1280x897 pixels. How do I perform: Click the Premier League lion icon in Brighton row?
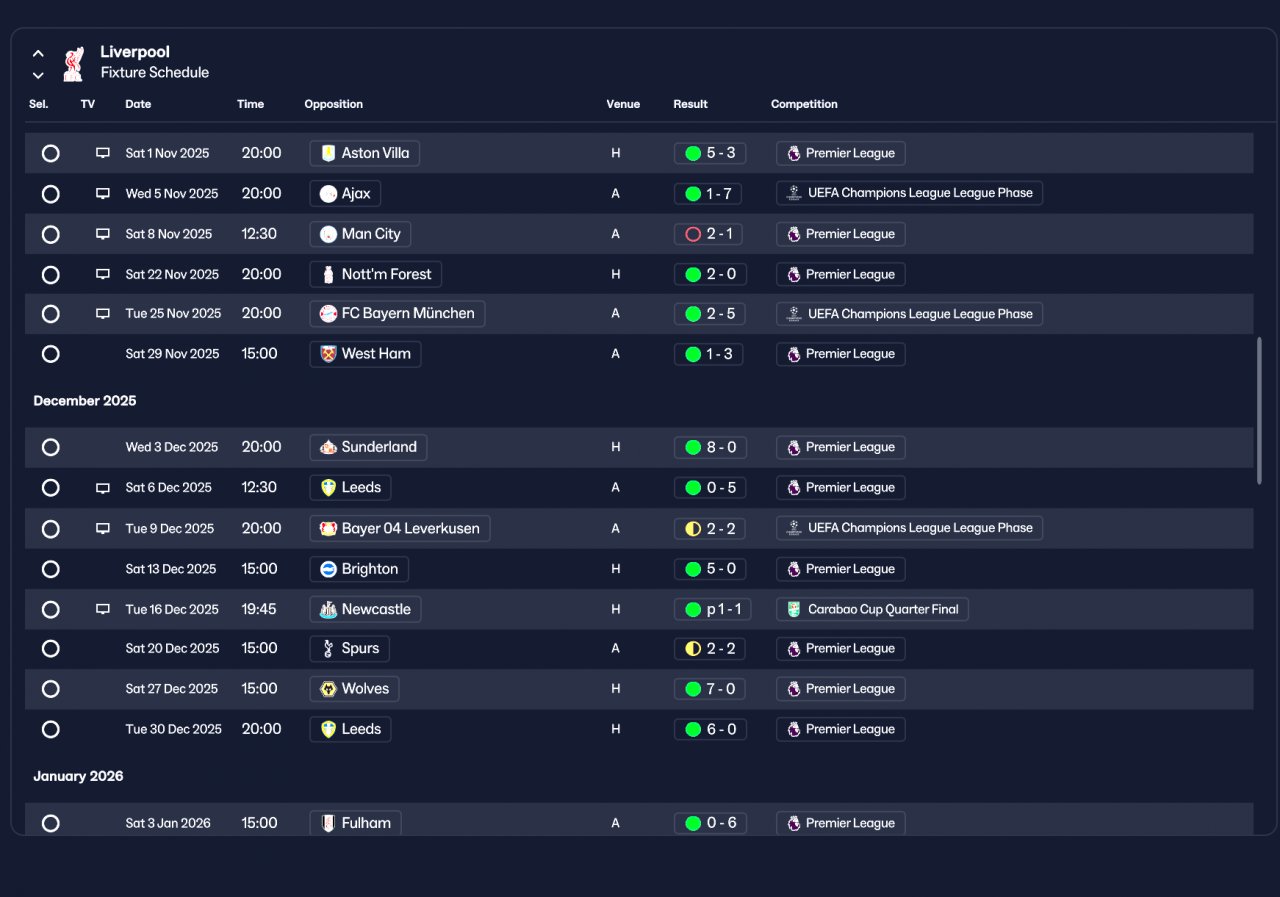pos(794,569)
